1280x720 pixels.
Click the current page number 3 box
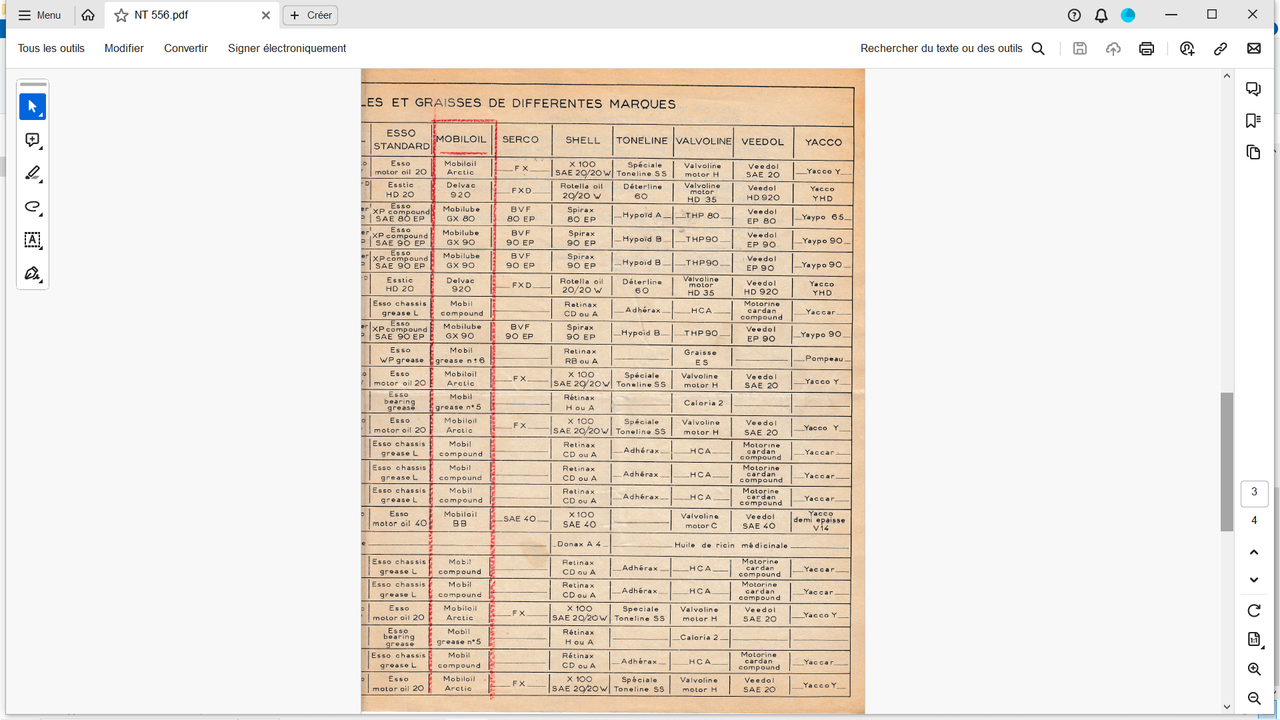pyautogui.click(x=1254, y=492)
